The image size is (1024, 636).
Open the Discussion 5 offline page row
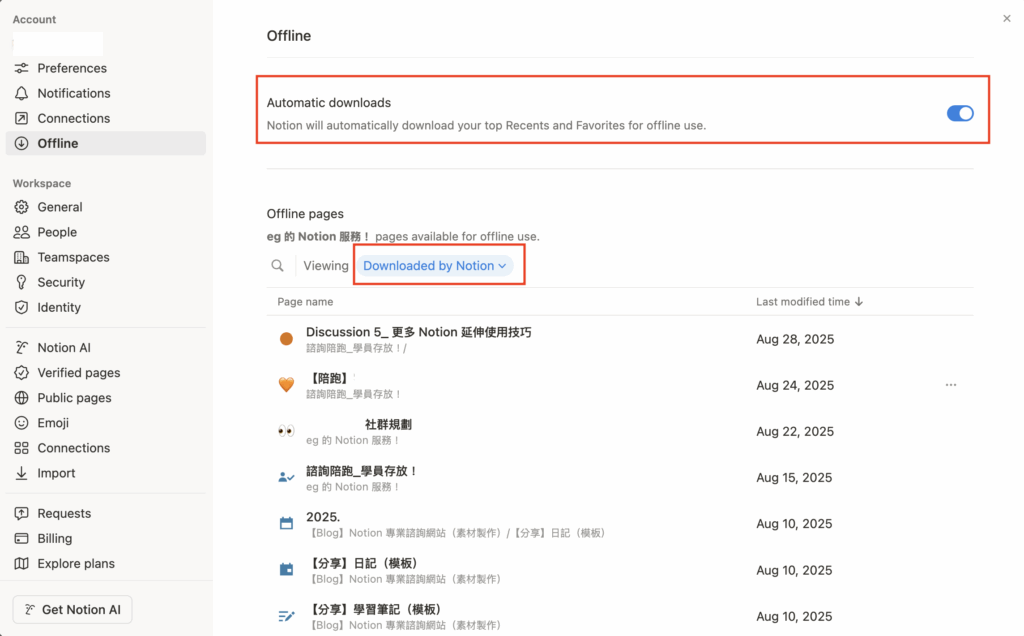[x=418, y=332]
